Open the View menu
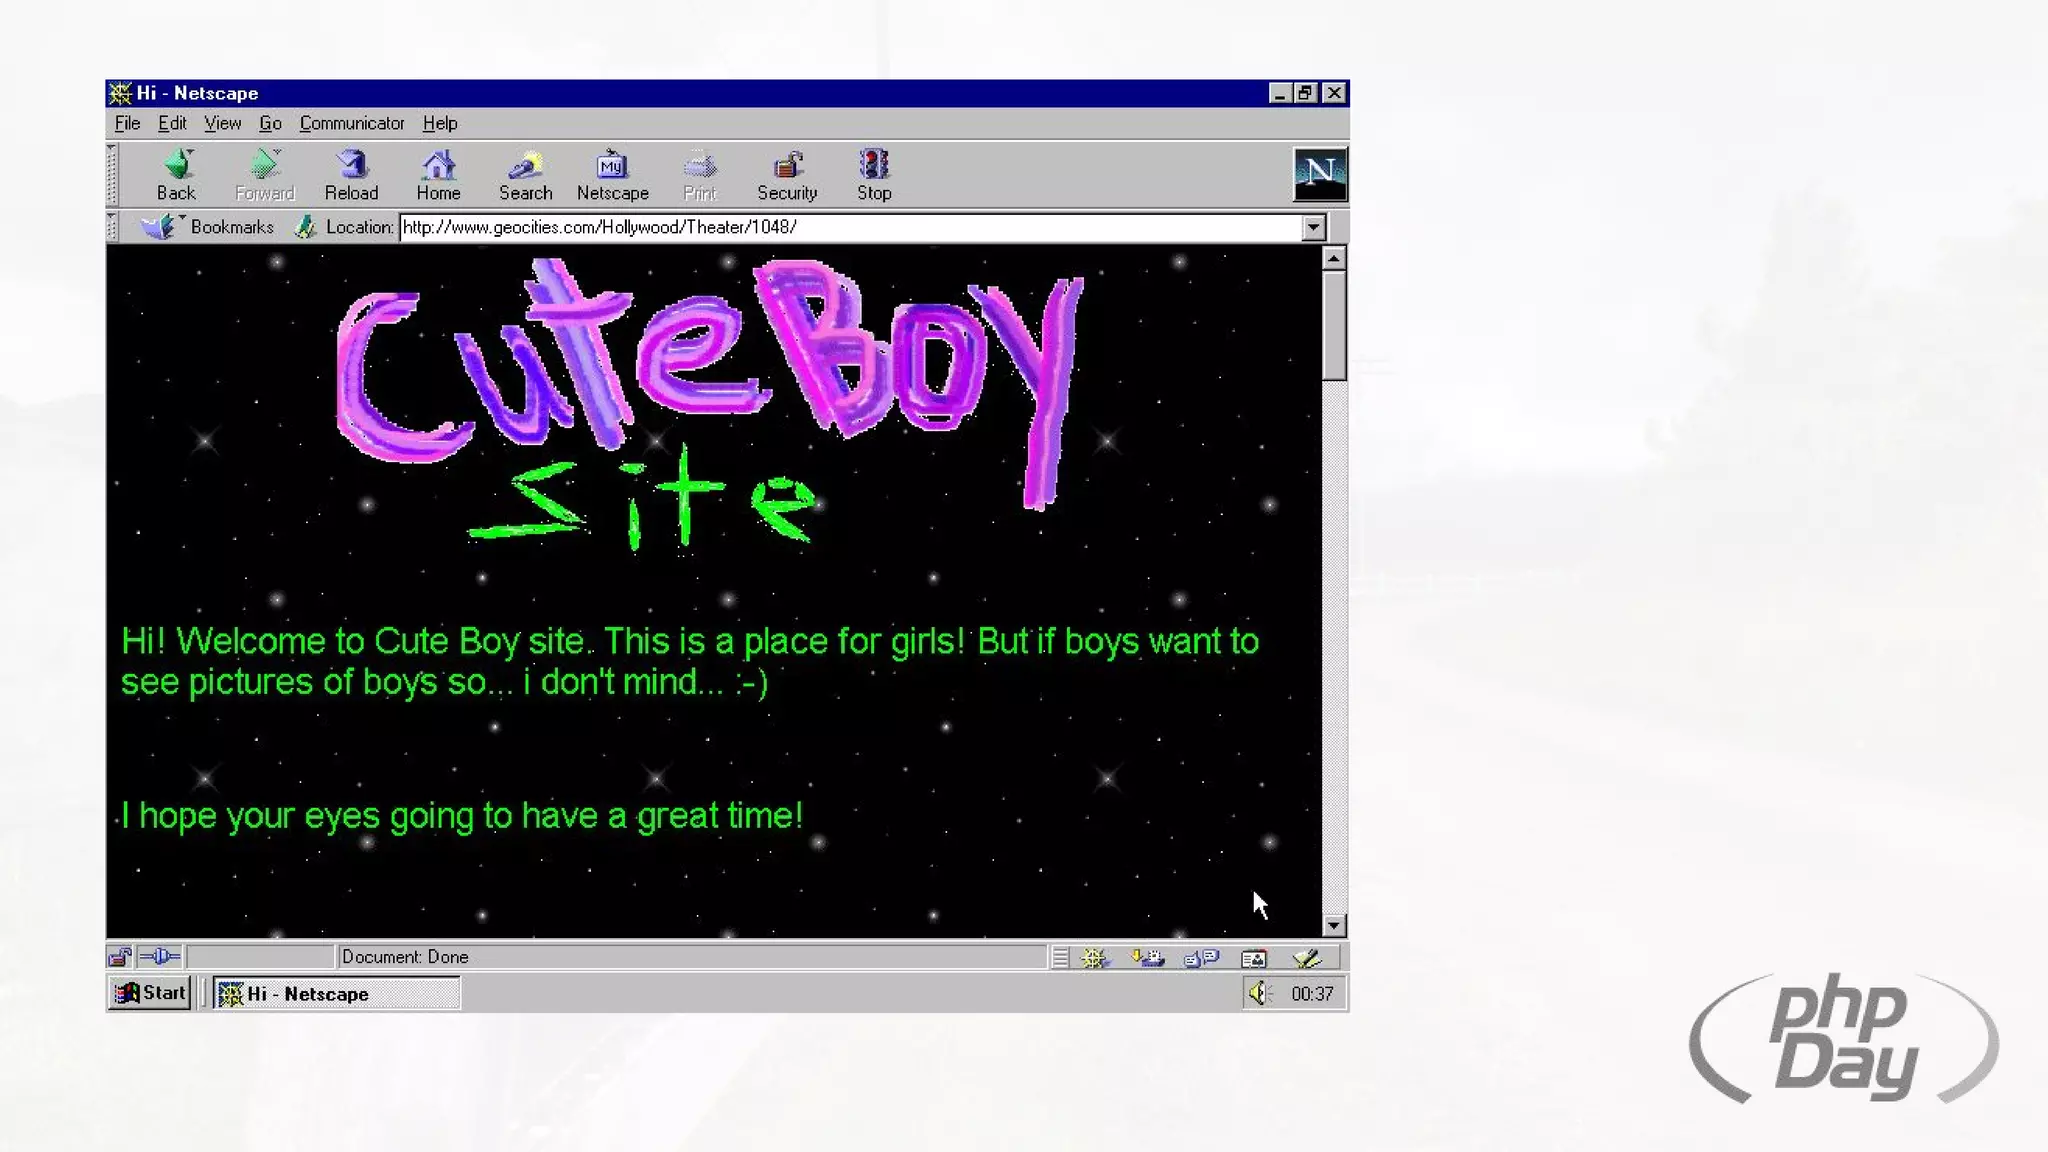The image size is (2048, 1152). [222, 123]
